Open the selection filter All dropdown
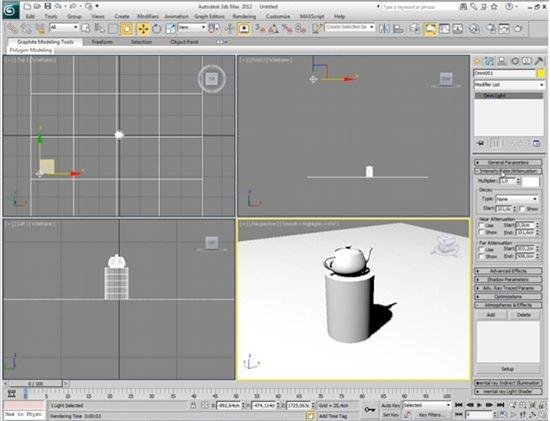 (x=64, y=27)
